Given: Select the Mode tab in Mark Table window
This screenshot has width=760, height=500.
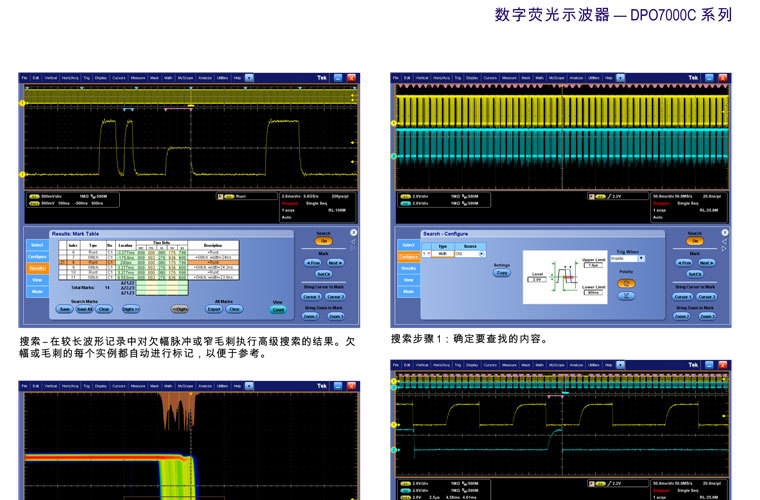Looking at the screenshot, I should pos(37,291).
